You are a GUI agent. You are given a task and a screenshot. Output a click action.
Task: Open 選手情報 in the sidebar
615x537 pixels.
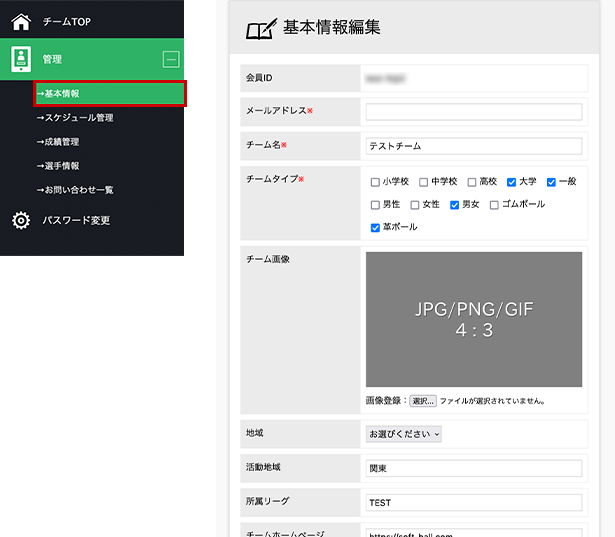pyautogui.click(x=58, y=166)
